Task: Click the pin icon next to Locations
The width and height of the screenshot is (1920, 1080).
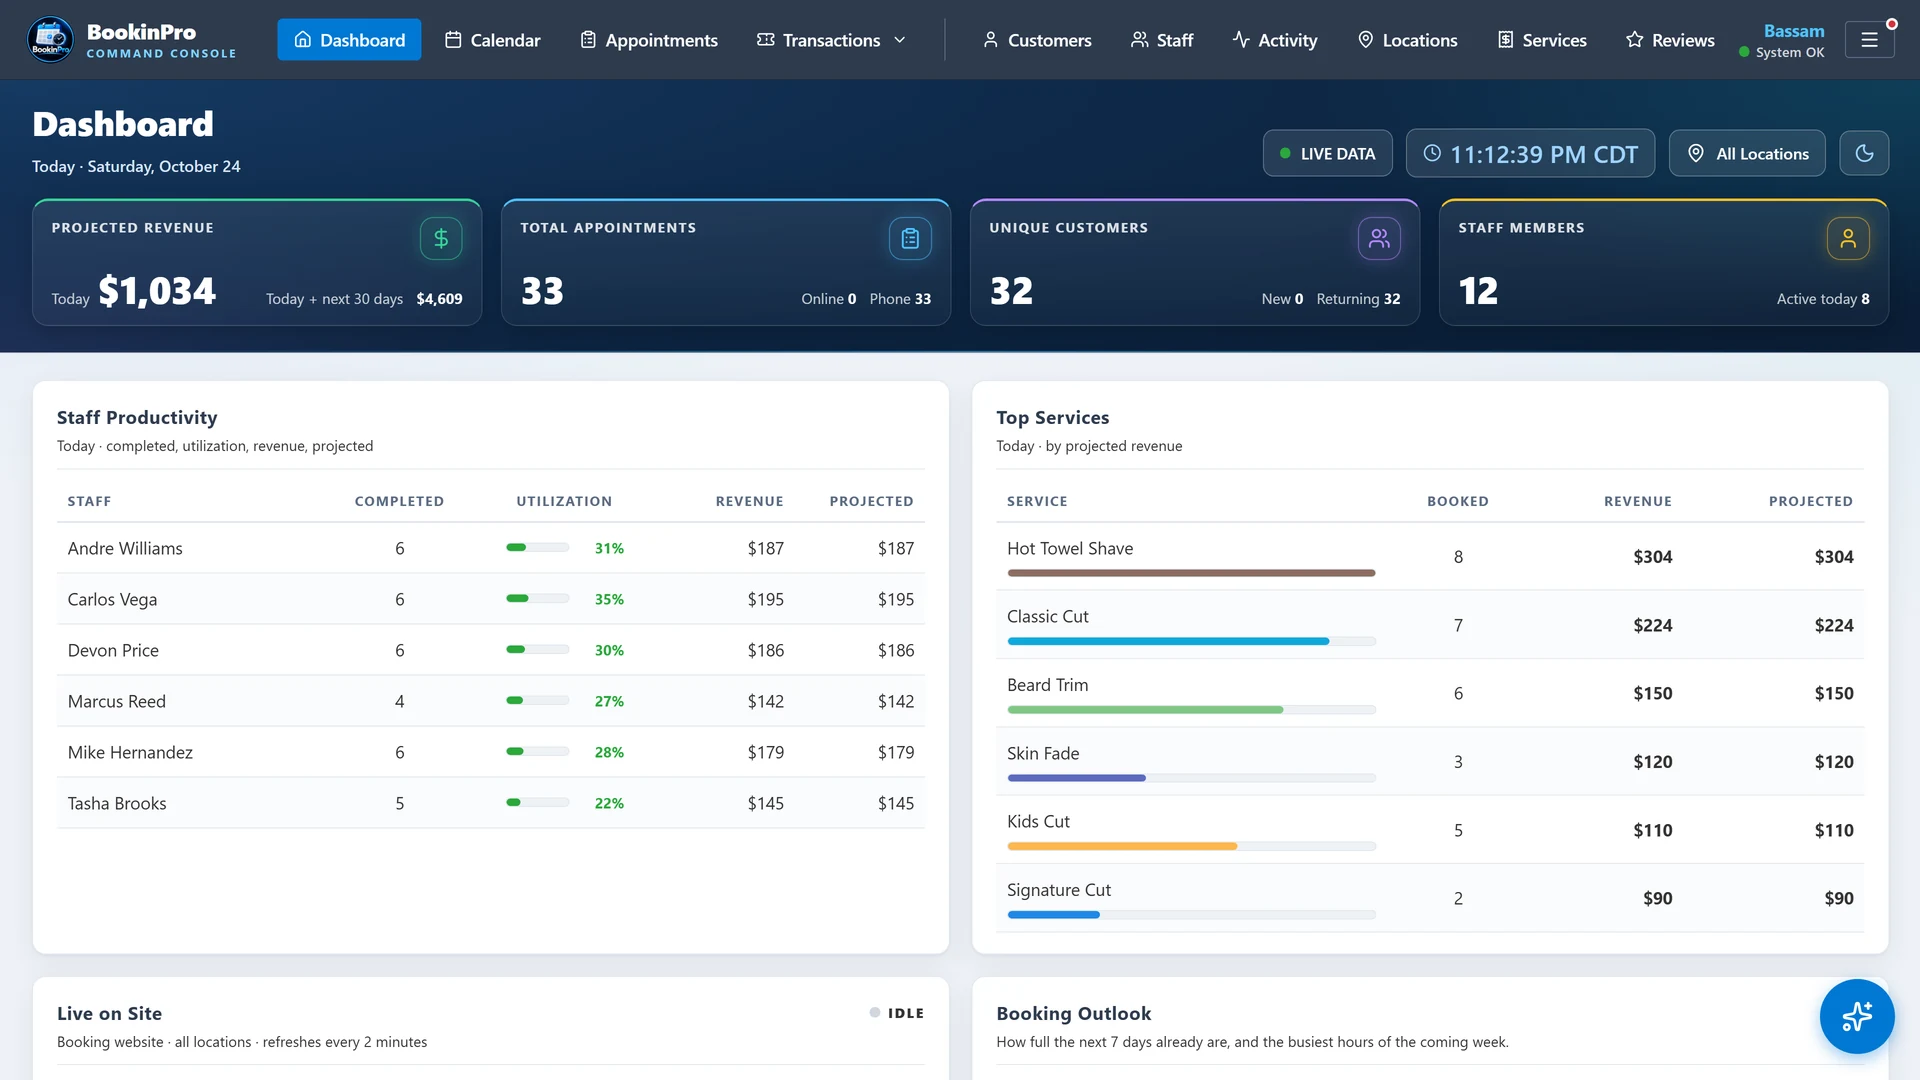Action: point(1365,40)
